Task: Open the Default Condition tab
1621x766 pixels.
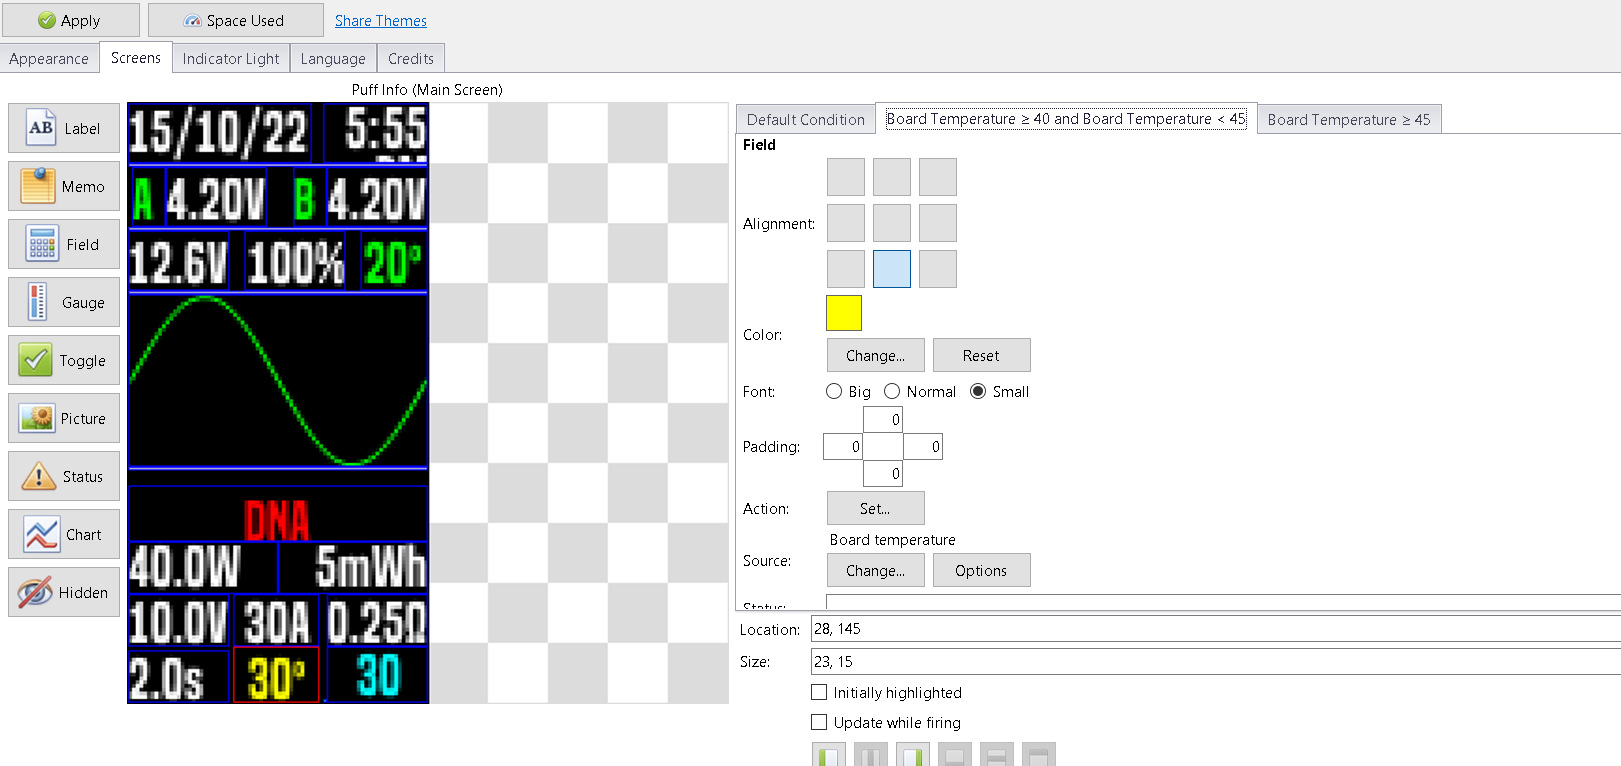Action: pyautogui.click(x=805, y=120)
